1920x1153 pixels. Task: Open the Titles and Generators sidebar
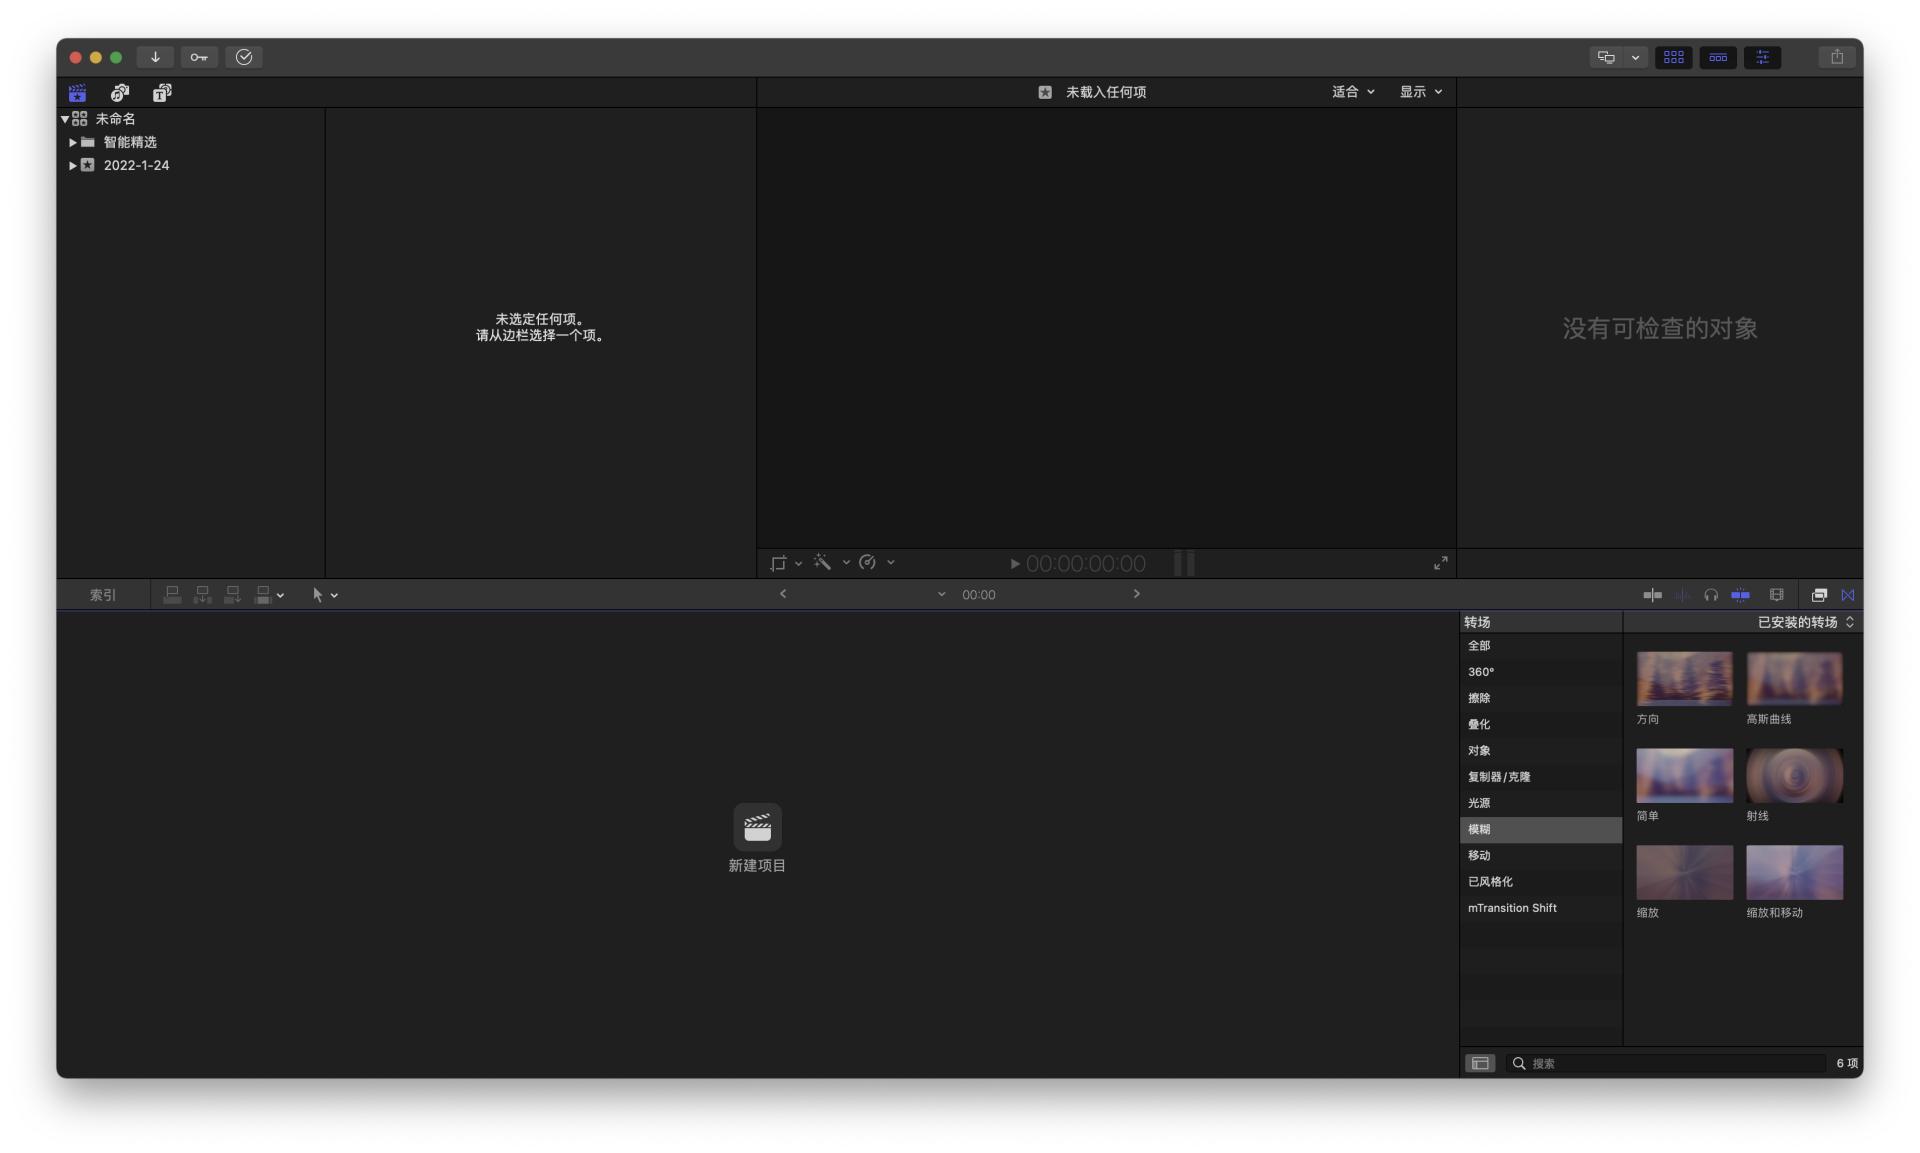pyautogui.click(x=162, y=92)
